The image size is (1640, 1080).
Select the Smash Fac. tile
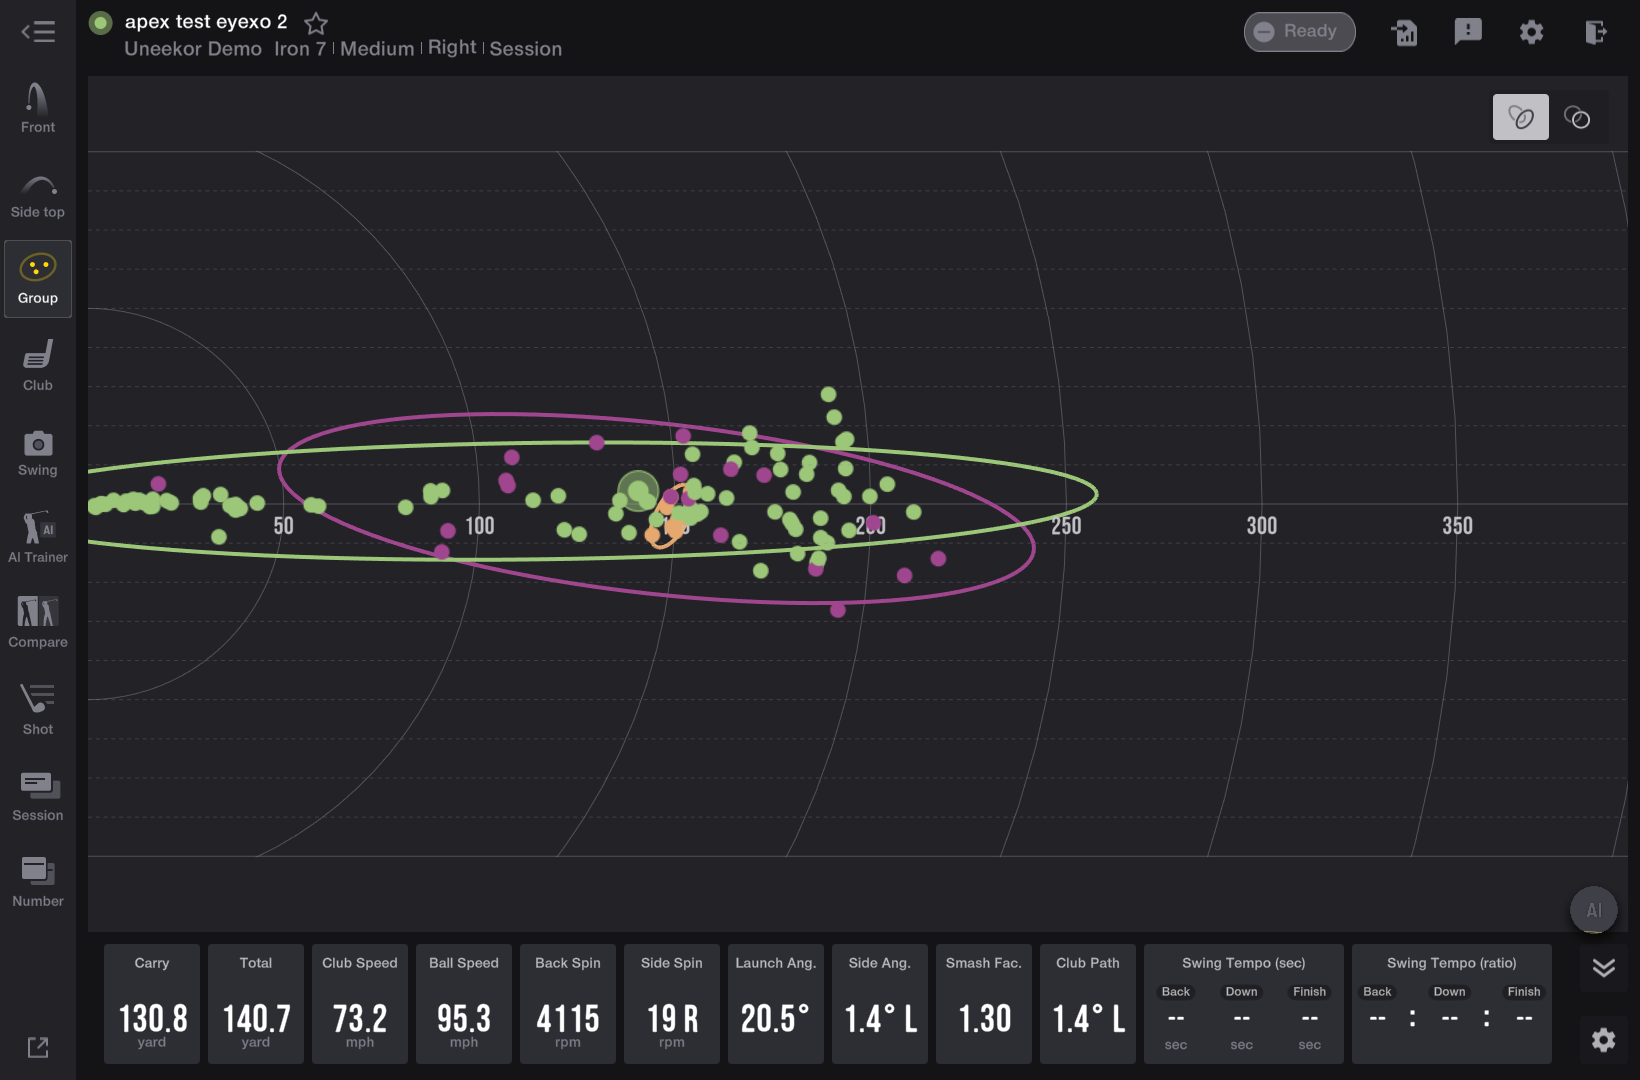tap(984, 1003)
